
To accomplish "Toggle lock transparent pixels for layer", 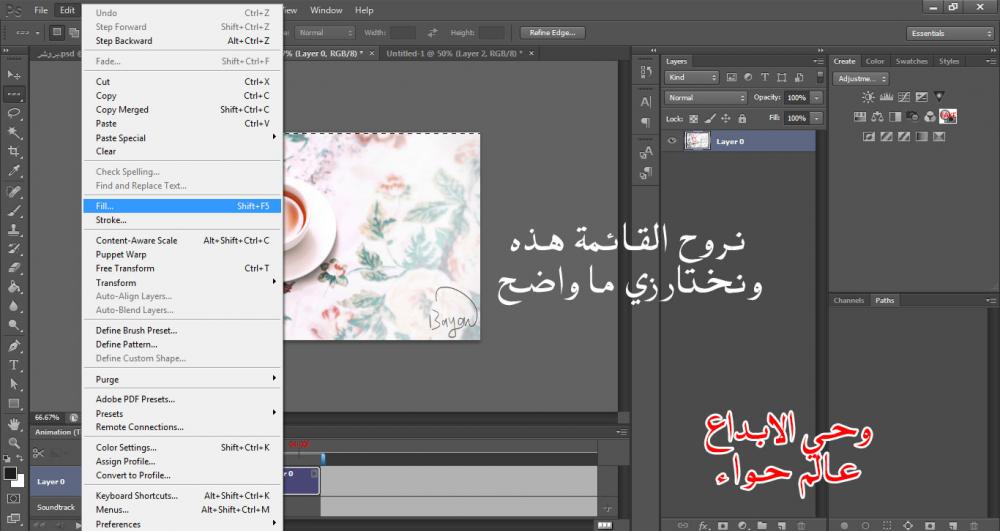I will 693,118.
